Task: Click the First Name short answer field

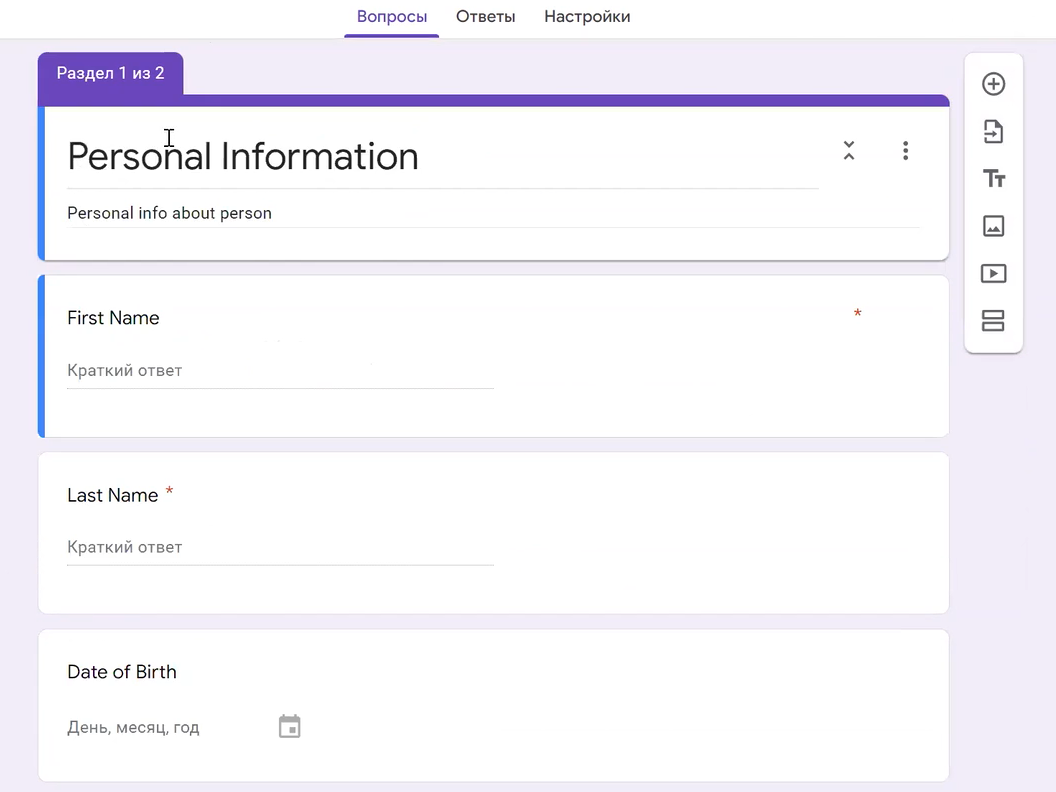Action: coord(280,371)
